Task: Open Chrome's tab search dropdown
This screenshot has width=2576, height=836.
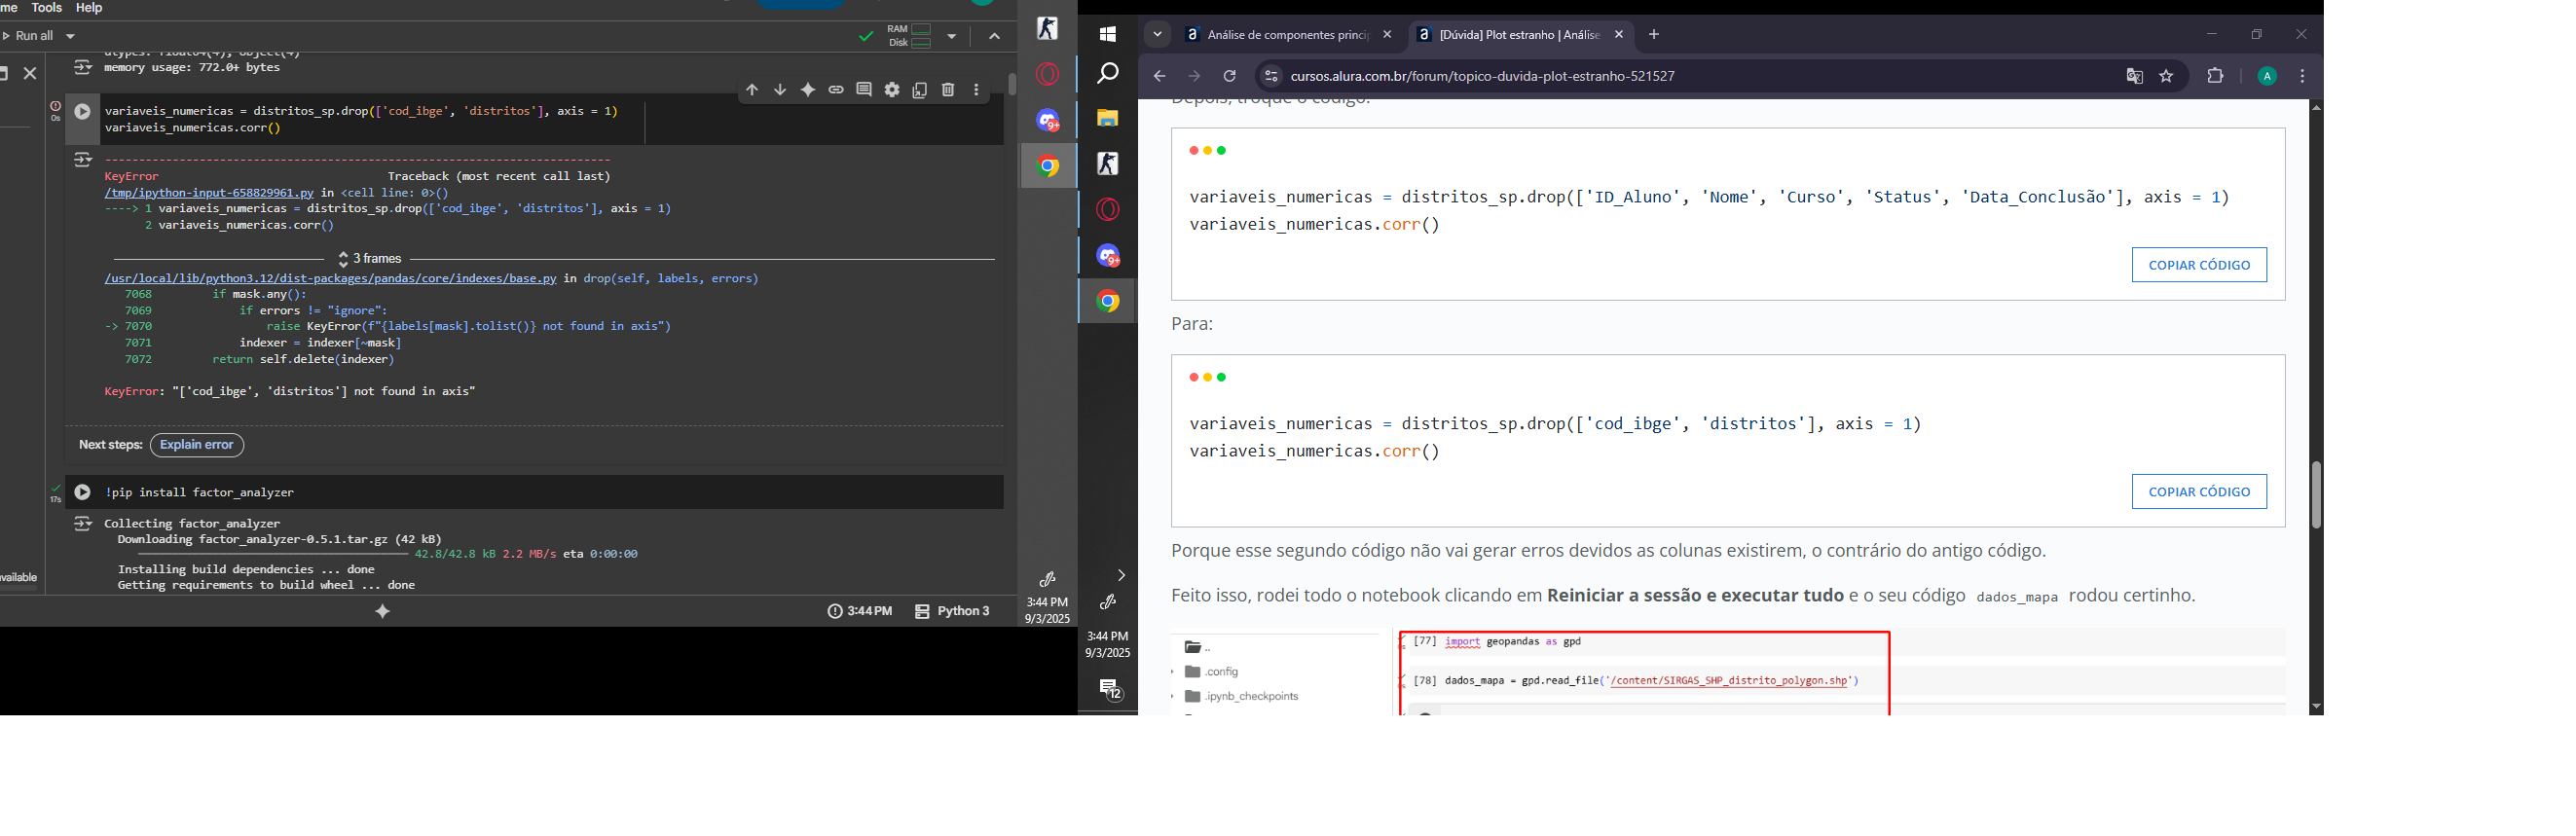Action: 1157,34
